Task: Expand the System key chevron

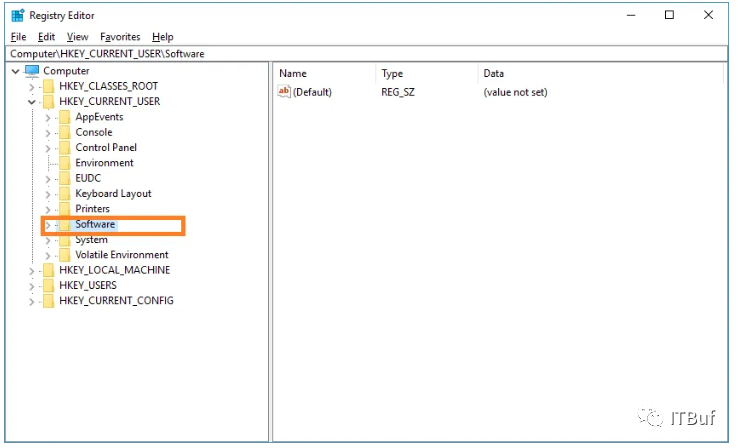Action: 48,240
